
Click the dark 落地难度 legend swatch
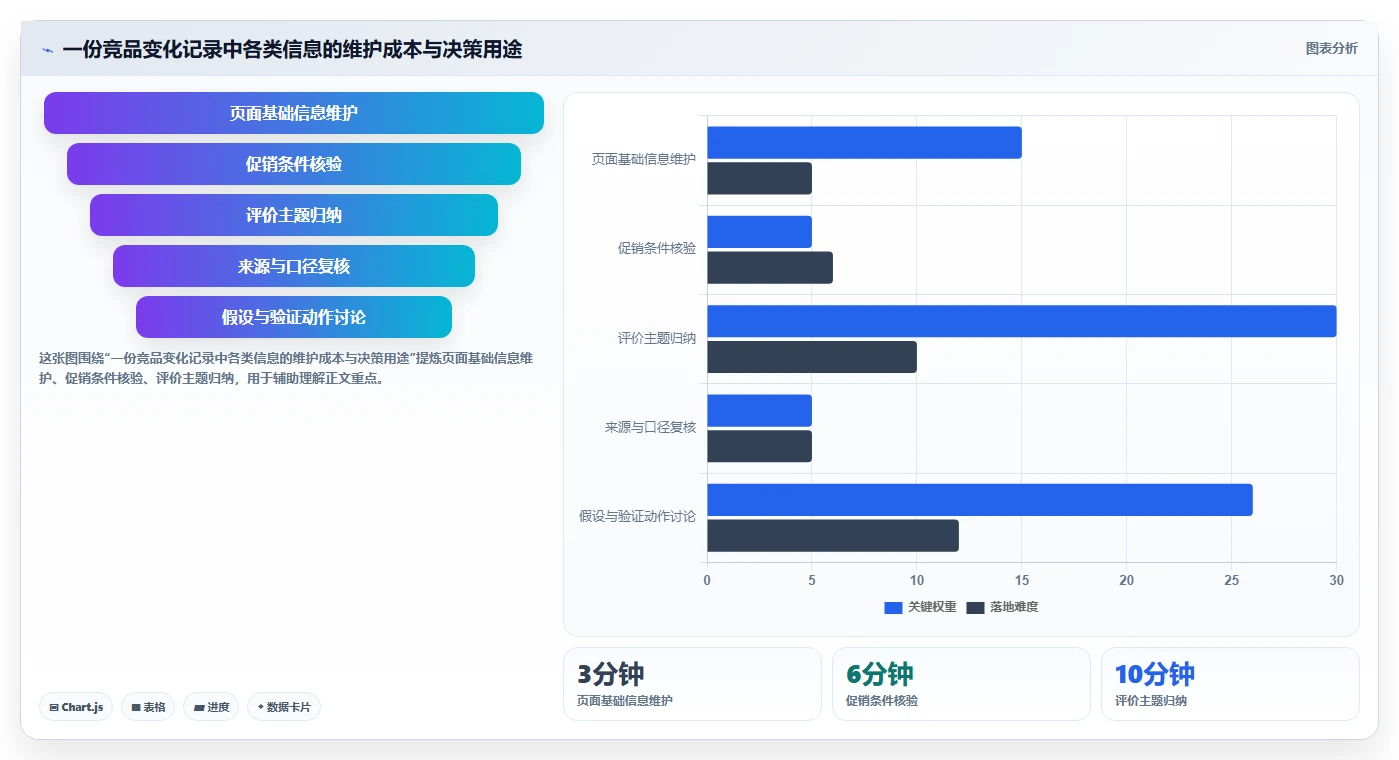[975, 608]
